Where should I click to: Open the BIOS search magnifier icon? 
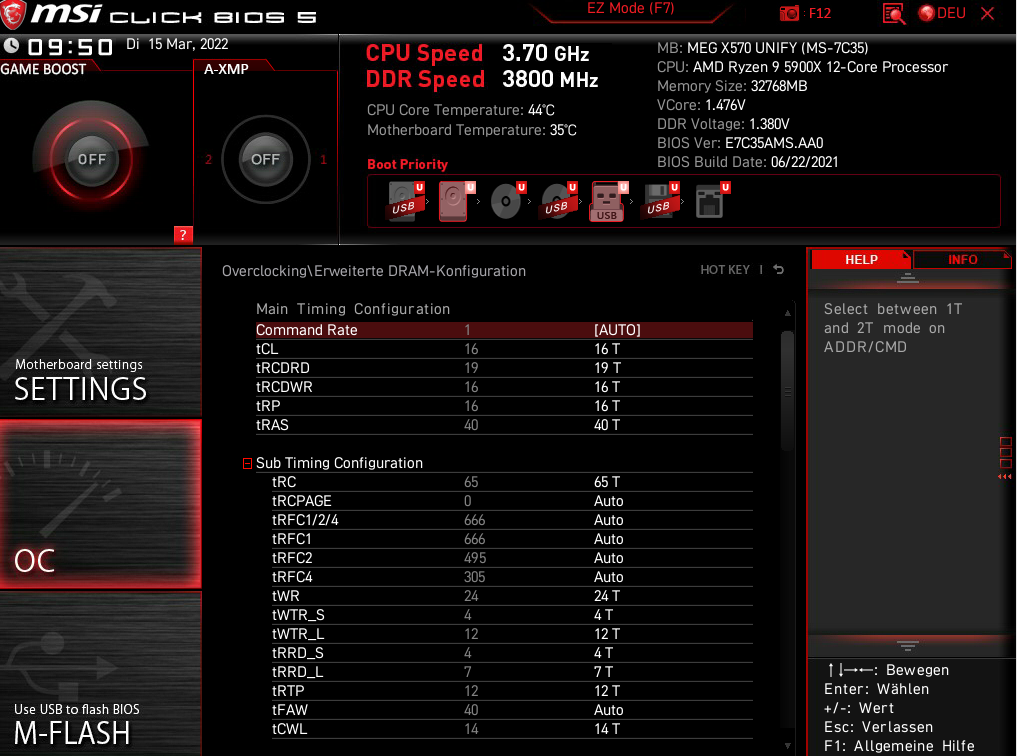[x=894, y=14]
